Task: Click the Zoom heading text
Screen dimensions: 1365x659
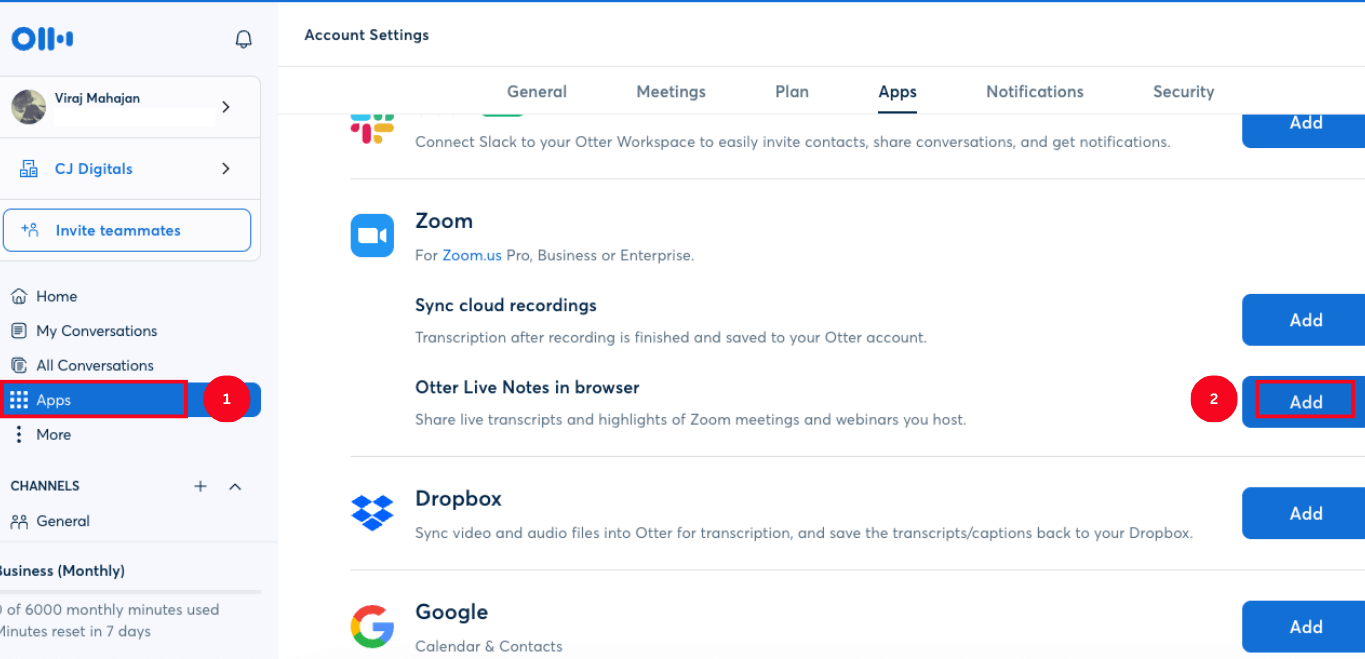Action: [x=444, y=221]
